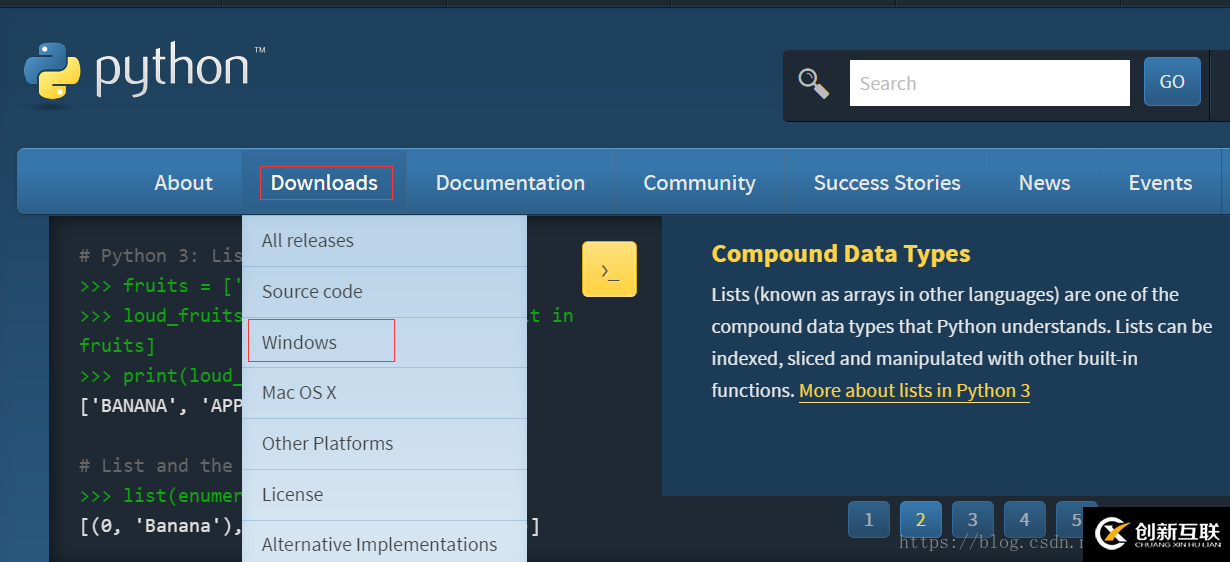Switch to slide 3 of carousel
The image size is (1230, 562).
tap(972, 520)
